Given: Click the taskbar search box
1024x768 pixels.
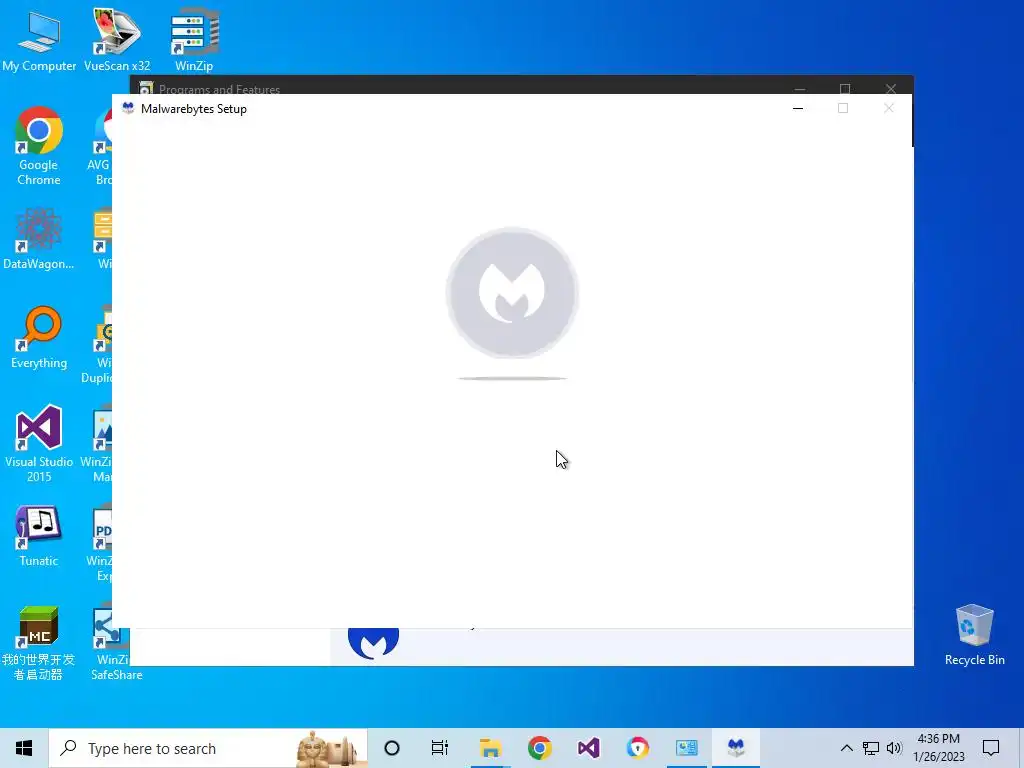Looking at the screenshot, I should [x=208, y=748].
